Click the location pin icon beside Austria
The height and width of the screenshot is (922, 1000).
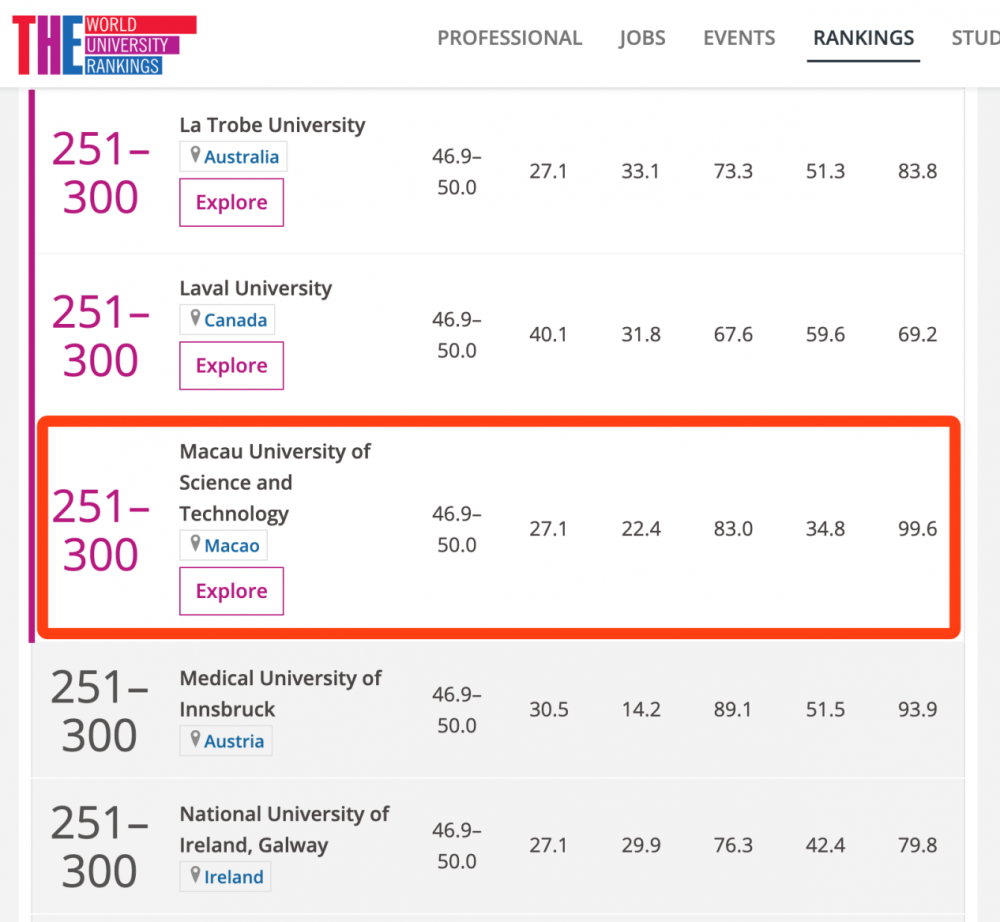click(x=195, y=740)
